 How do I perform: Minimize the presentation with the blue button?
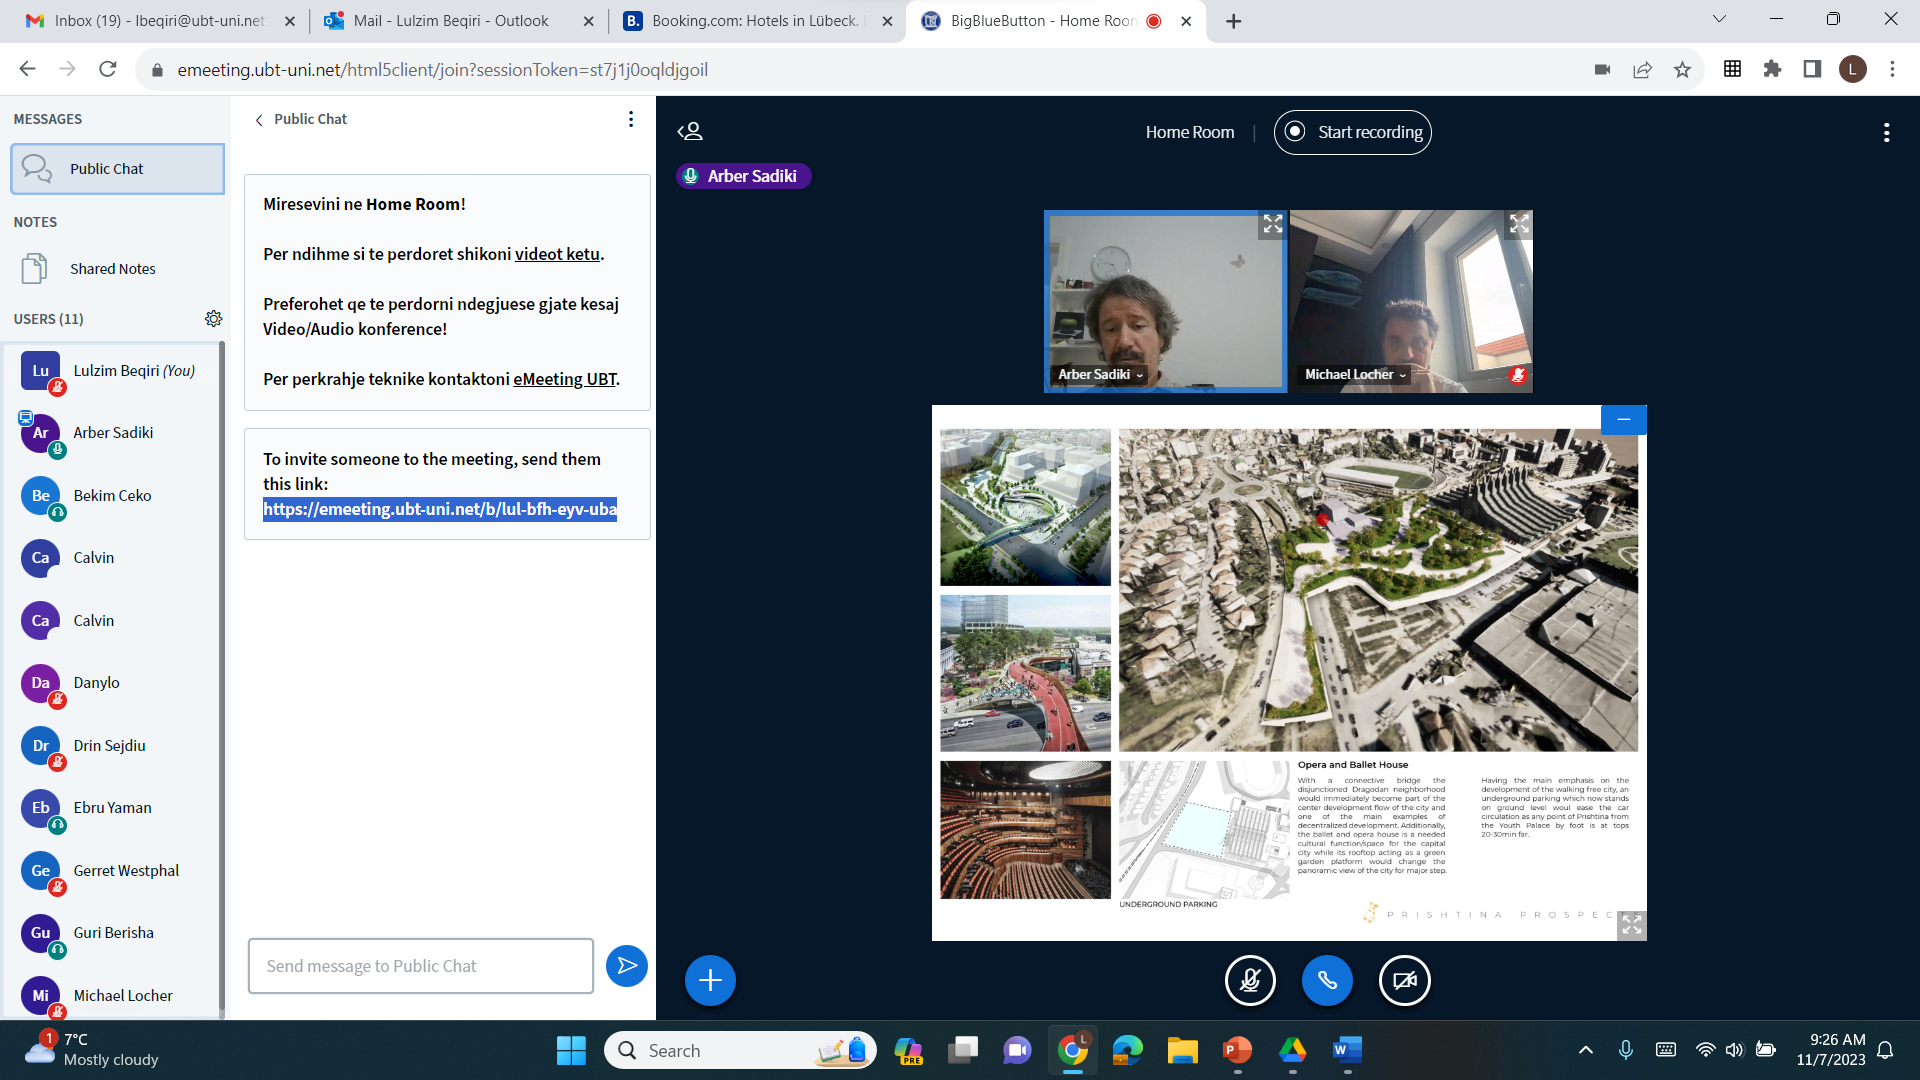pos(1623,420)
